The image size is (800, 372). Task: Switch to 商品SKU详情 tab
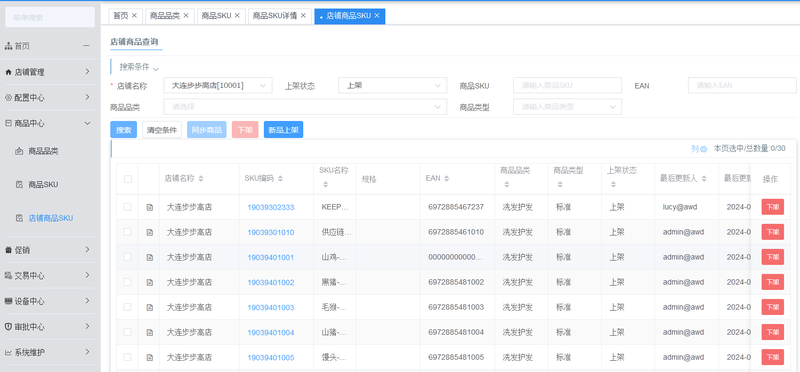point(275,16)
